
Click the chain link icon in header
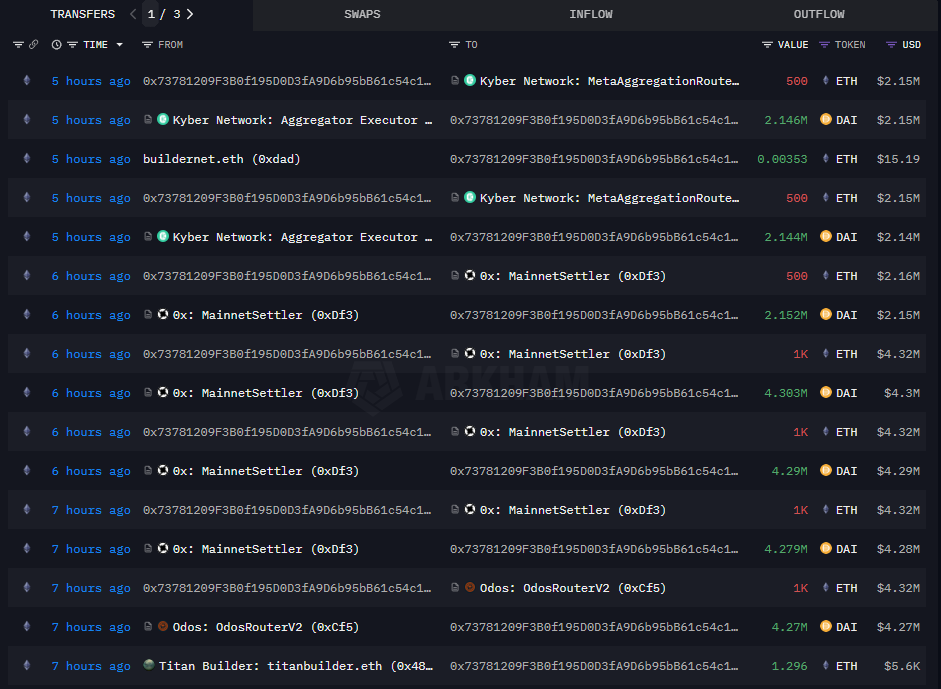click(x=33, y=45)
